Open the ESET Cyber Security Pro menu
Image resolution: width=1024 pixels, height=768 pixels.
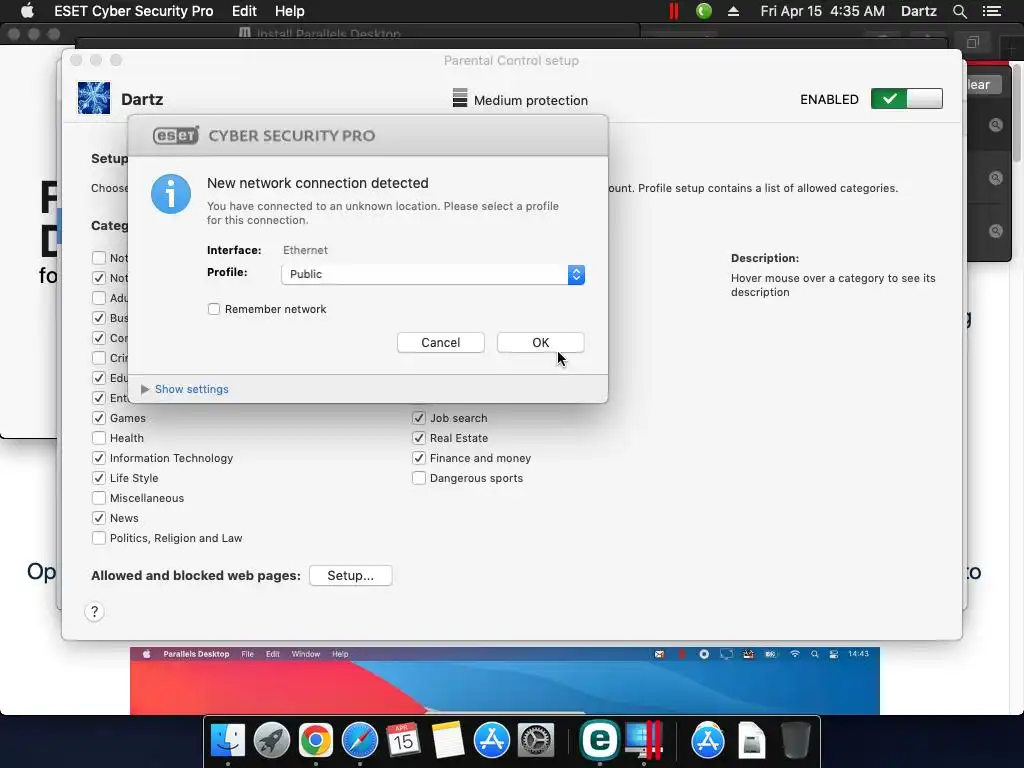pyautogui.click(x=134, y=11)
